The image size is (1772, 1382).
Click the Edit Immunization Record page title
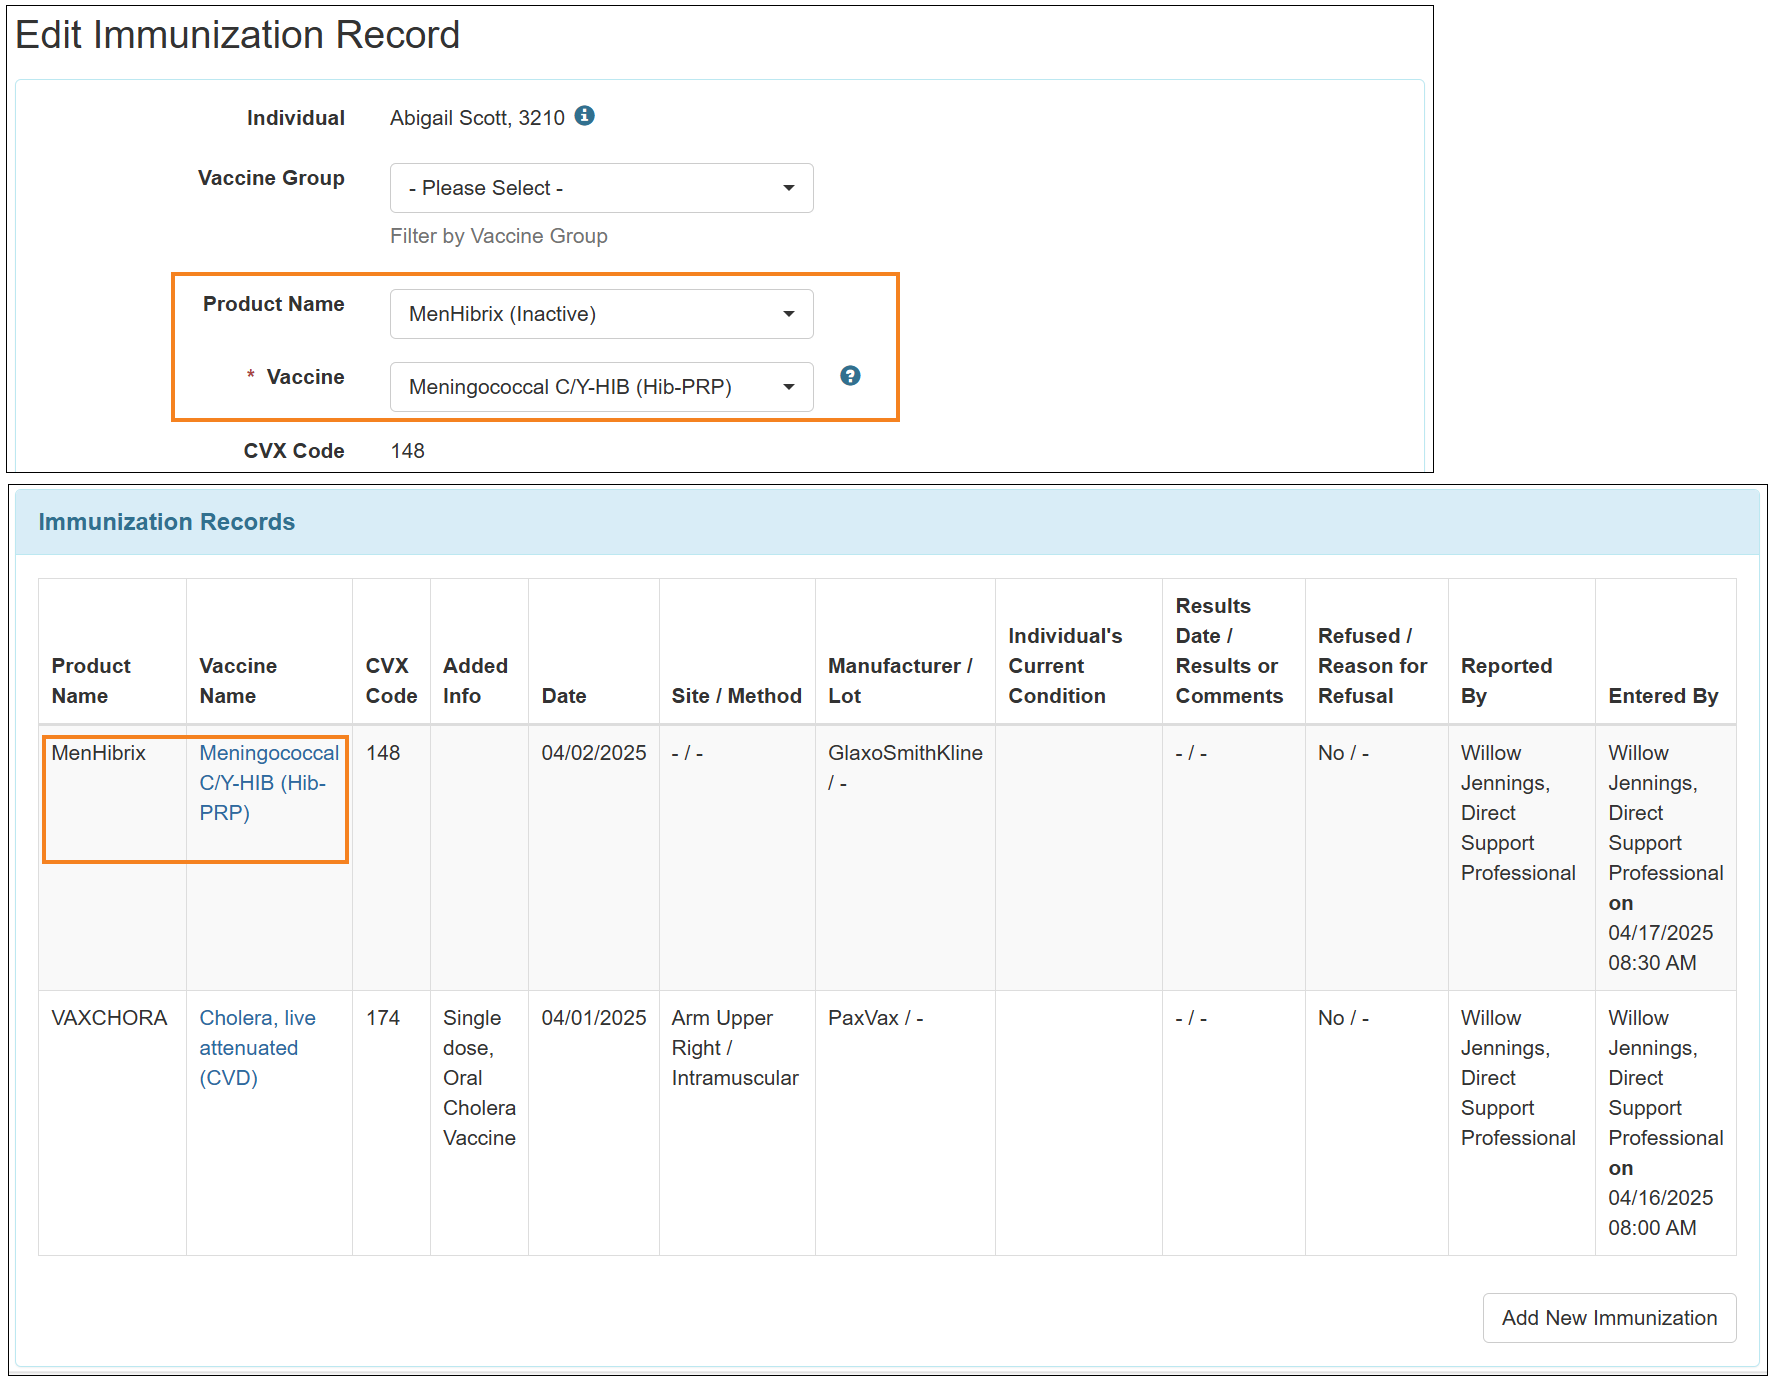(238, 35)
